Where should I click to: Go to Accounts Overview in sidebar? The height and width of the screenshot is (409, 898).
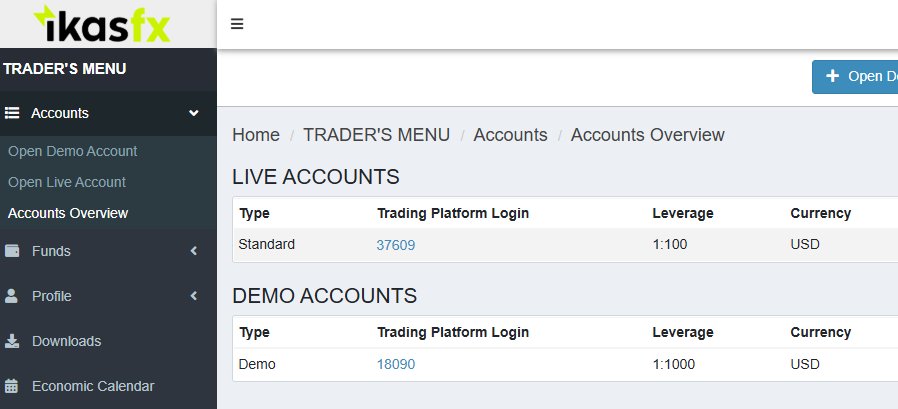click(68, 213)
